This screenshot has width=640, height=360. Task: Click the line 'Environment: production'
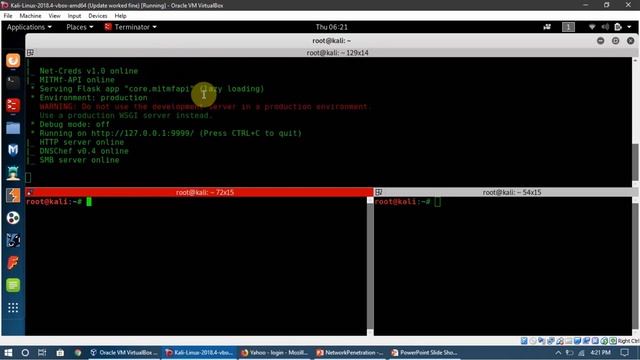coord(93,98)
